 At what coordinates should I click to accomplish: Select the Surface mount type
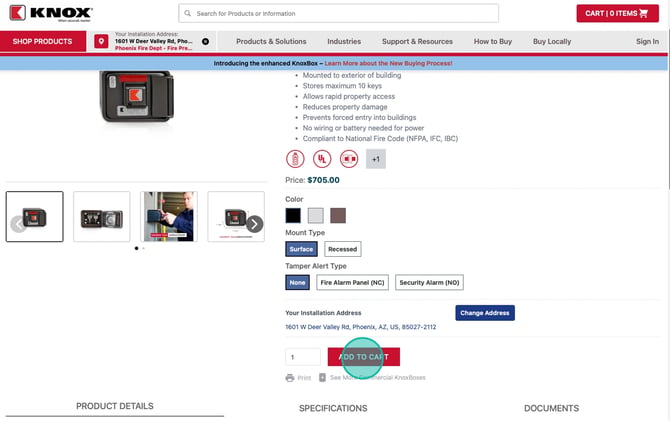click(x=301, y=249)
